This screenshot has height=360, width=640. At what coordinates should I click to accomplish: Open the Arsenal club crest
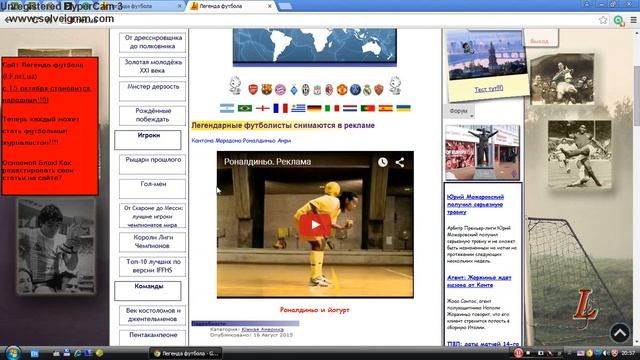point(253,89)
